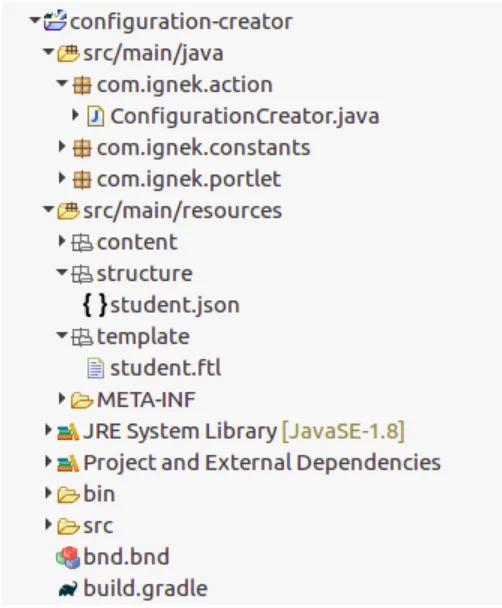Select the student.json file
The image size is (502, 608).
[x=175, y=305]
